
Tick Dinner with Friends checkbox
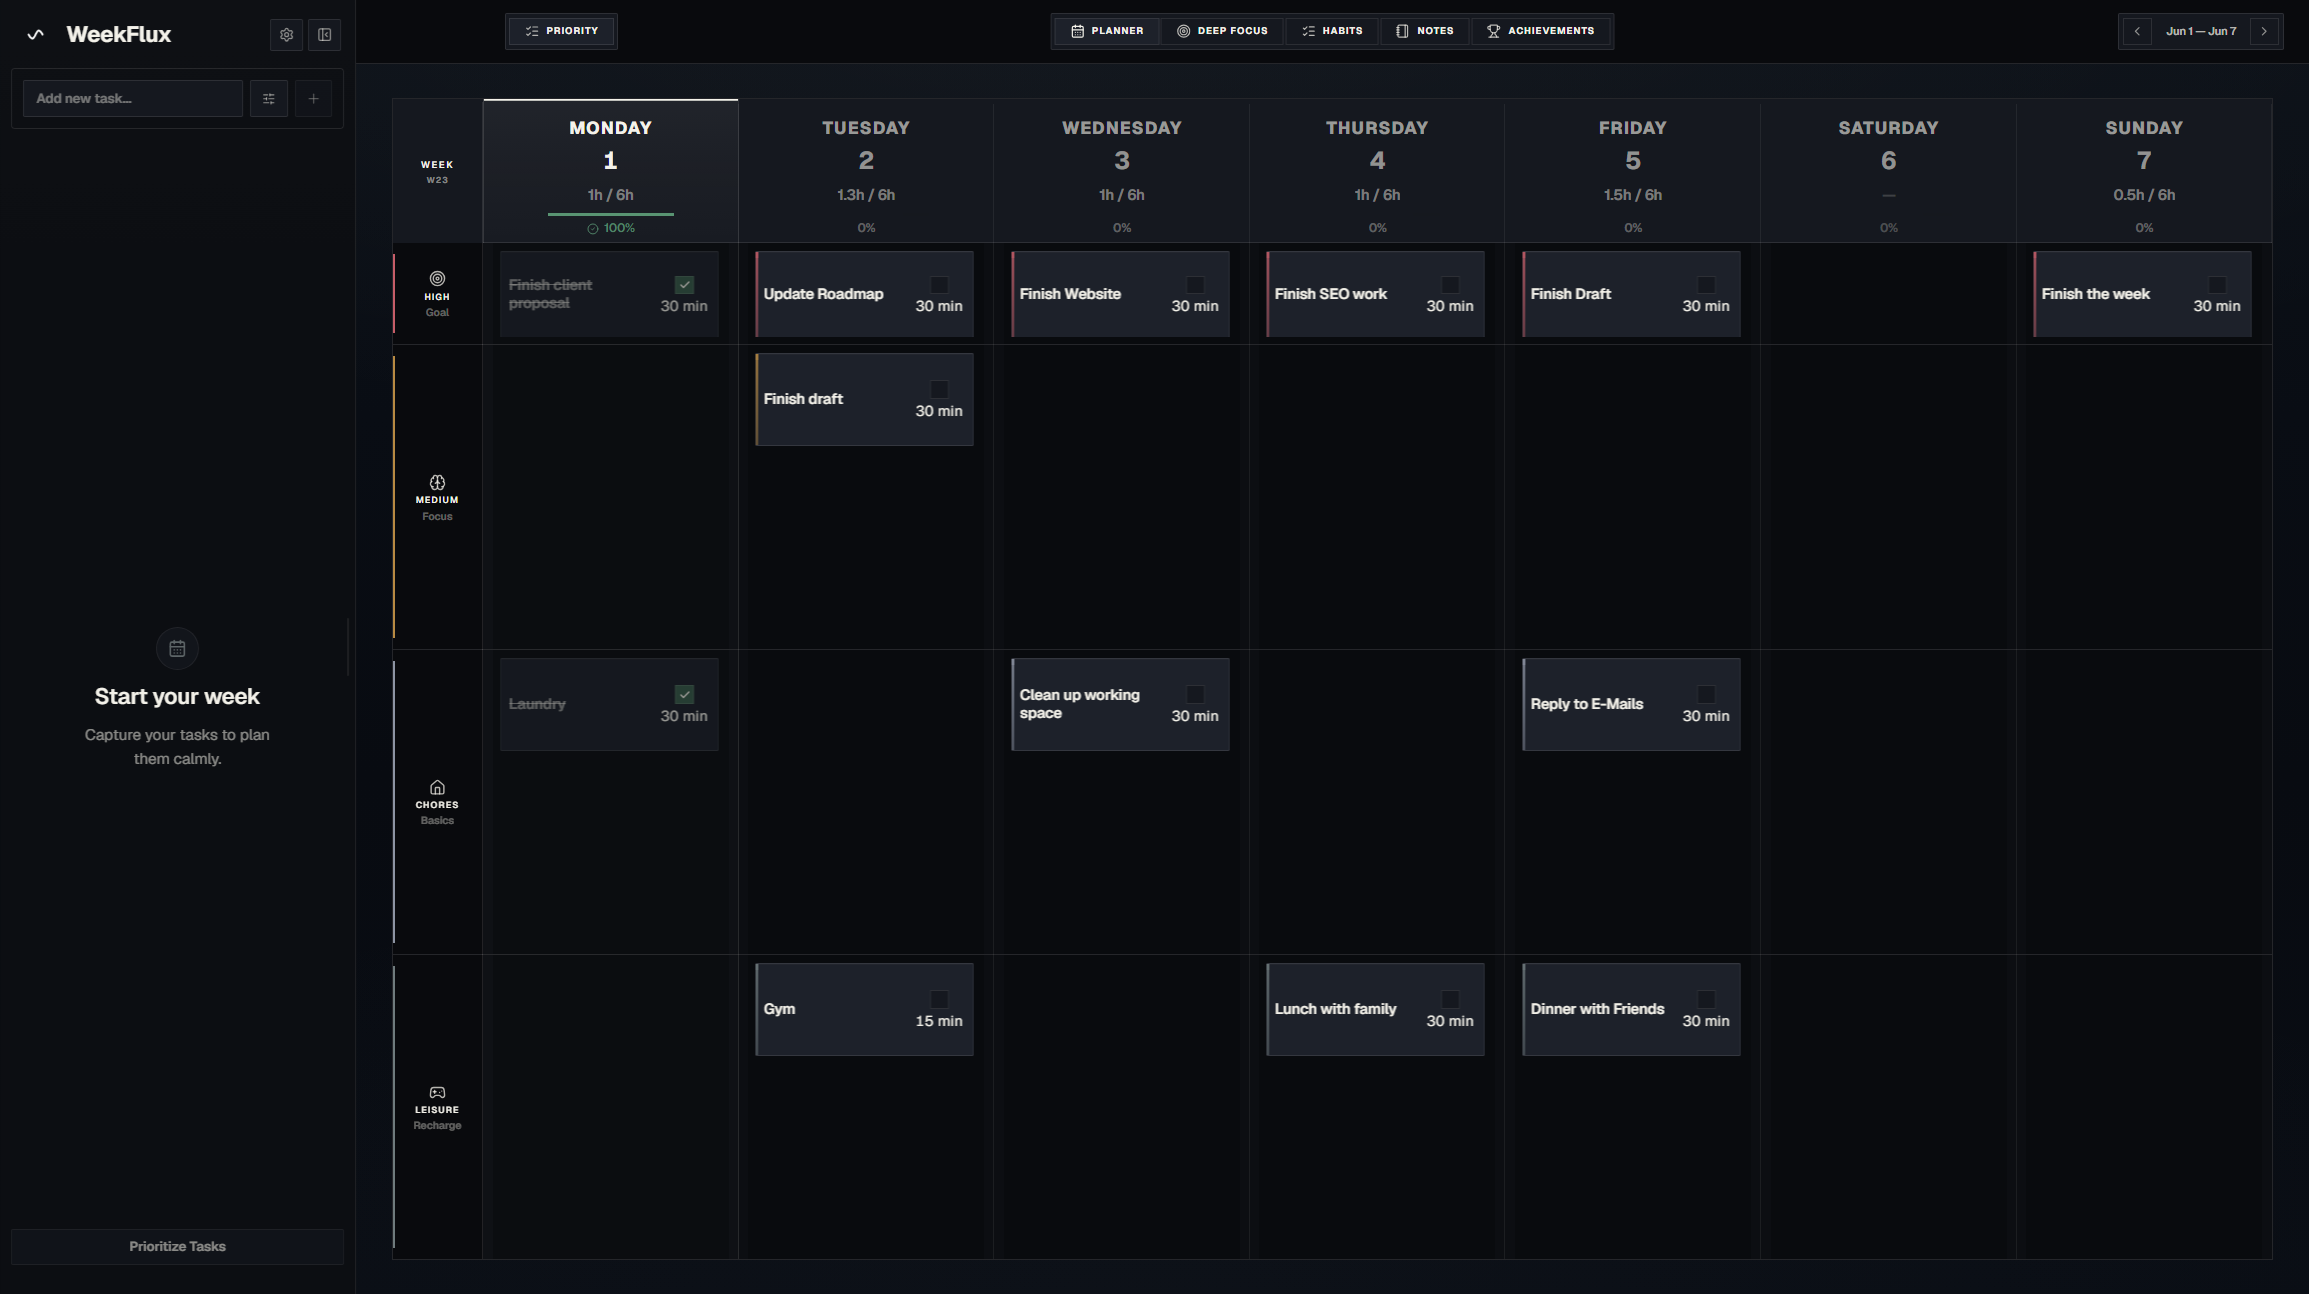1706,999
